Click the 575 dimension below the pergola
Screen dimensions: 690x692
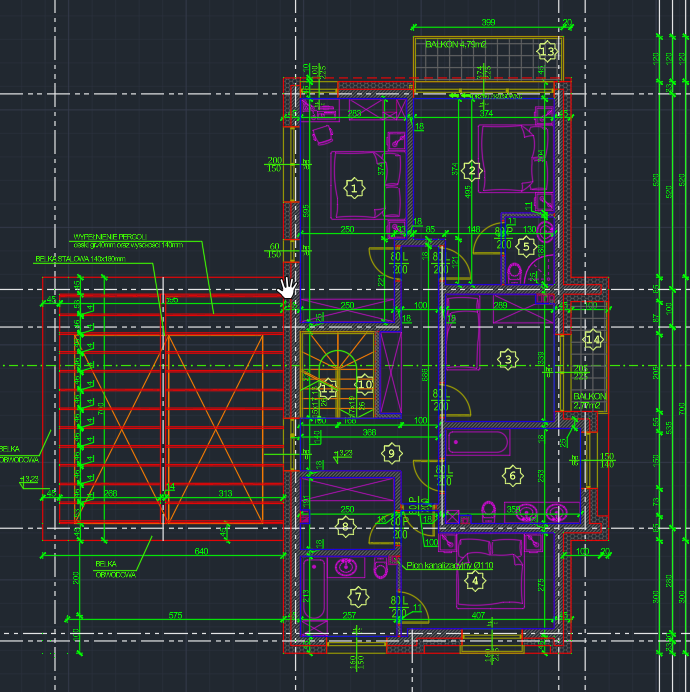176,614
